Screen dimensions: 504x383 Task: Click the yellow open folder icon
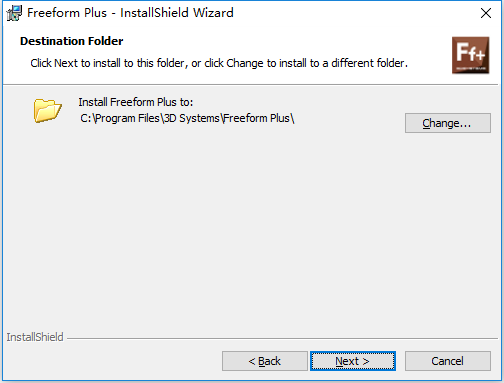pyautogui.click(x=48, y=110)
